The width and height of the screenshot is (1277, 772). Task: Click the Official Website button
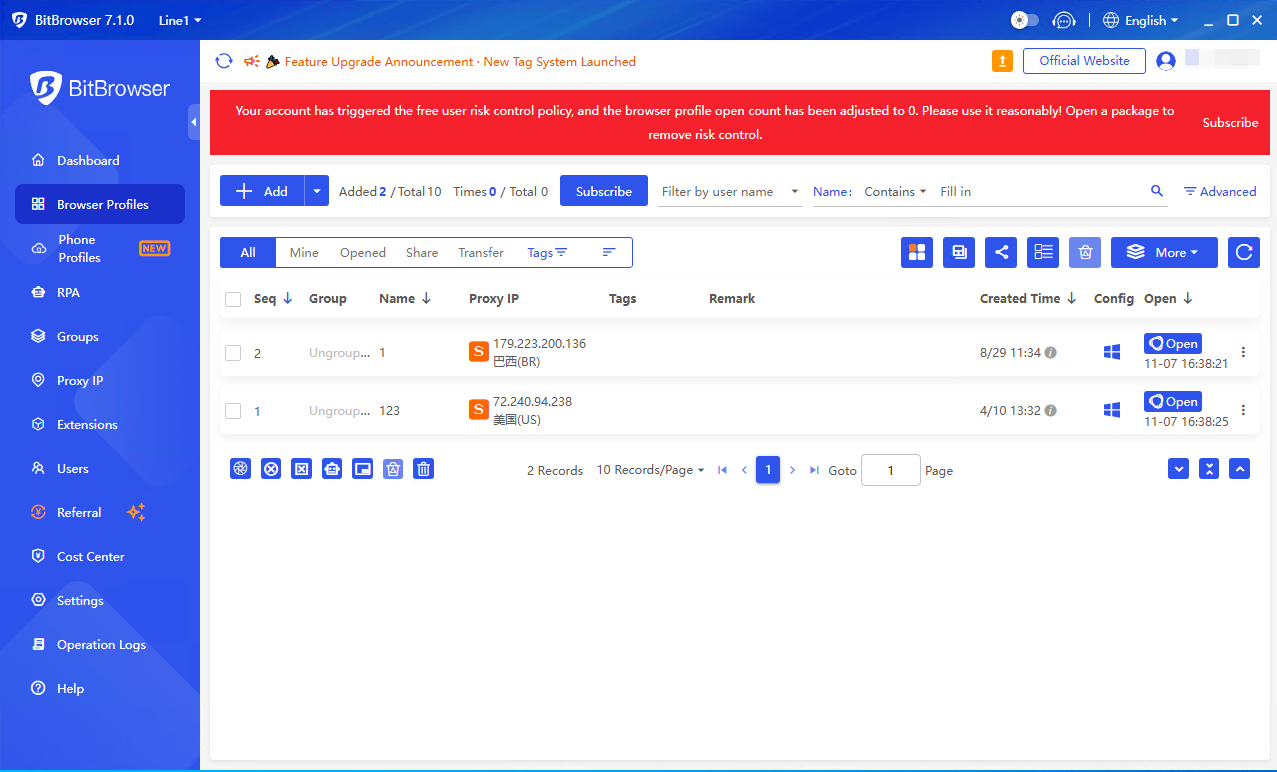pyautogui.click(x=1084, y=61)
